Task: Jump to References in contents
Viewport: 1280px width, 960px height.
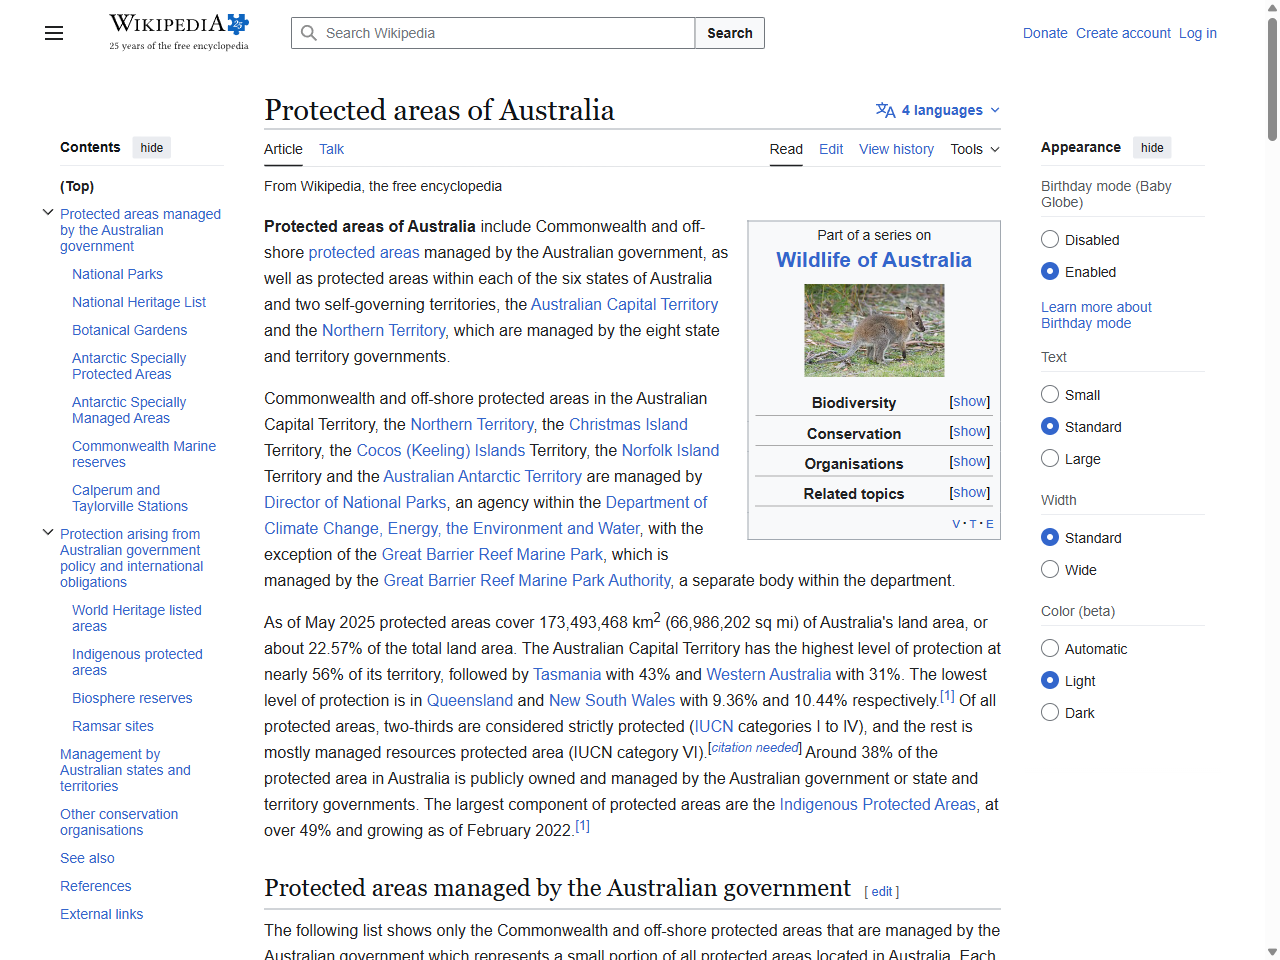Action: 95,886
